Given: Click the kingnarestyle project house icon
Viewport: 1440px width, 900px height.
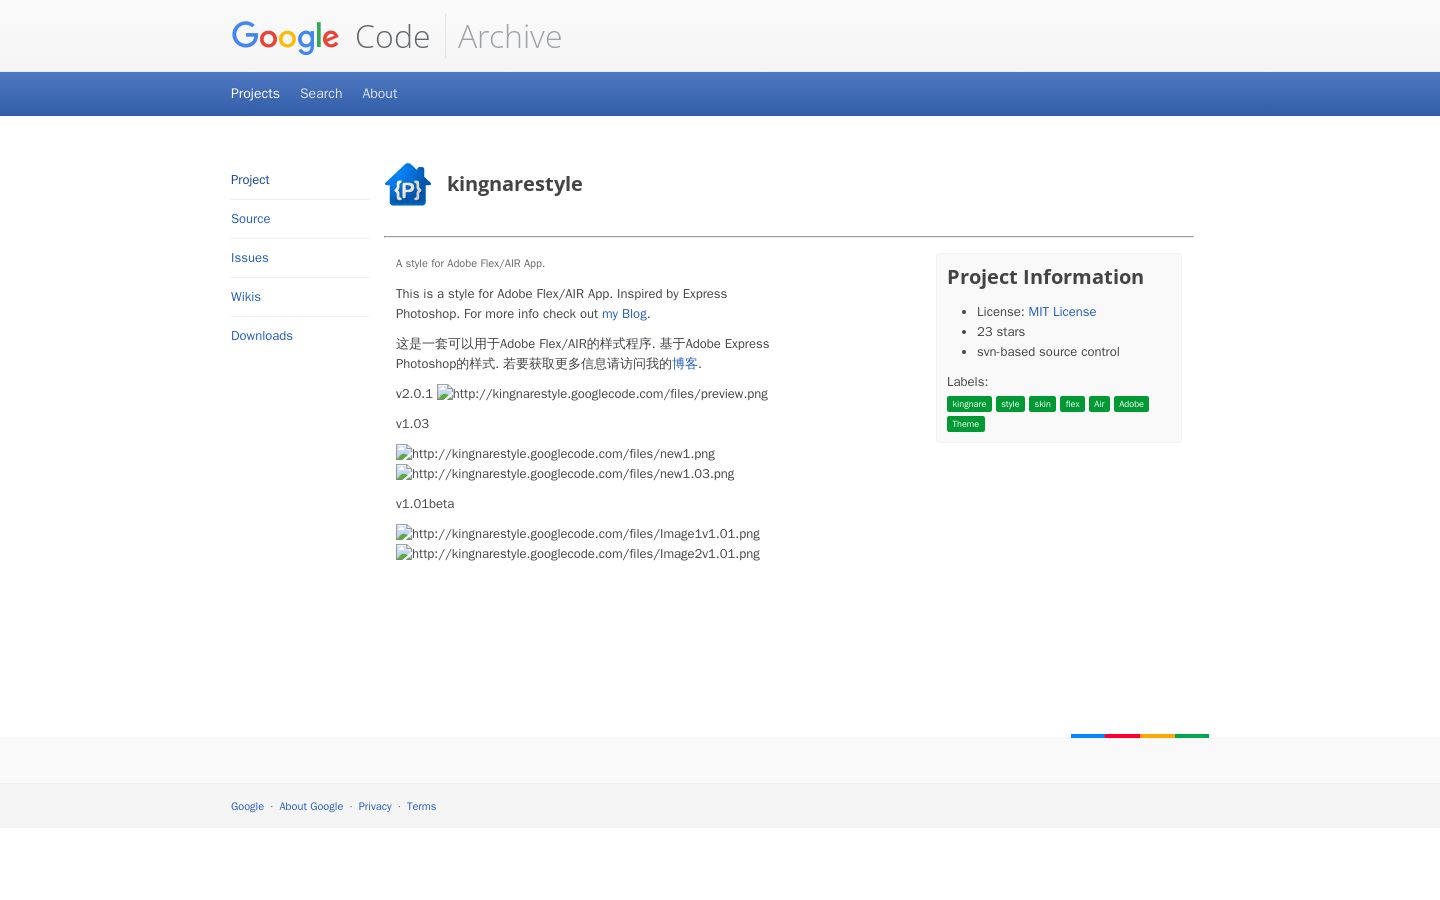Looking at the screenshot, I should (x=408, y=184).
